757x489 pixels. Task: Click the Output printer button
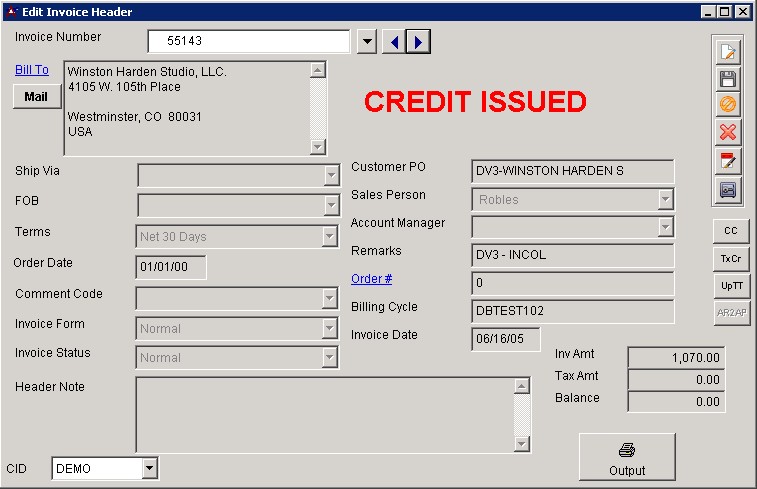(x=627, y=458)
